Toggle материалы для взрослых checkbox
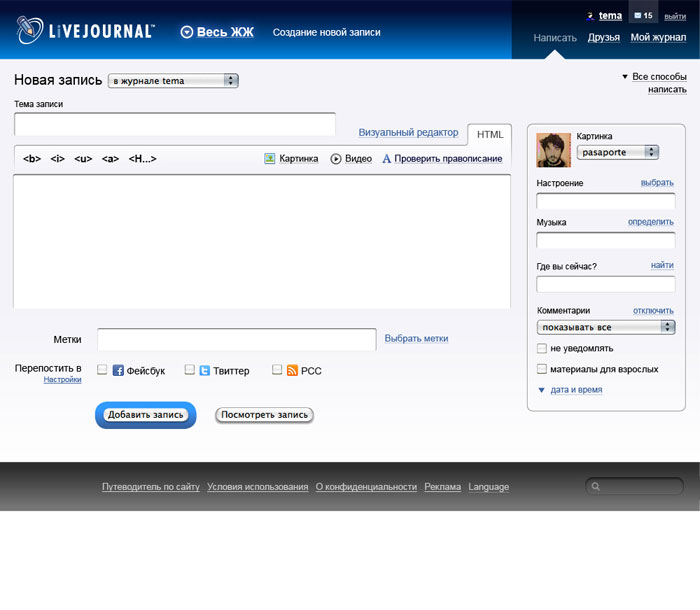Viewport: 700px width, 610px height. click(x=541, y=369)
